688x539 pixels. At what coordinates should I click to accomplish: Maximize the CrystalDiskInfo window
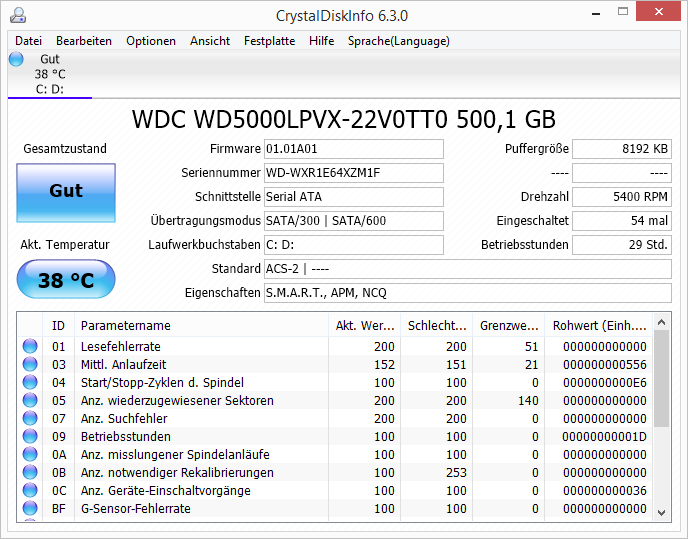623,12
